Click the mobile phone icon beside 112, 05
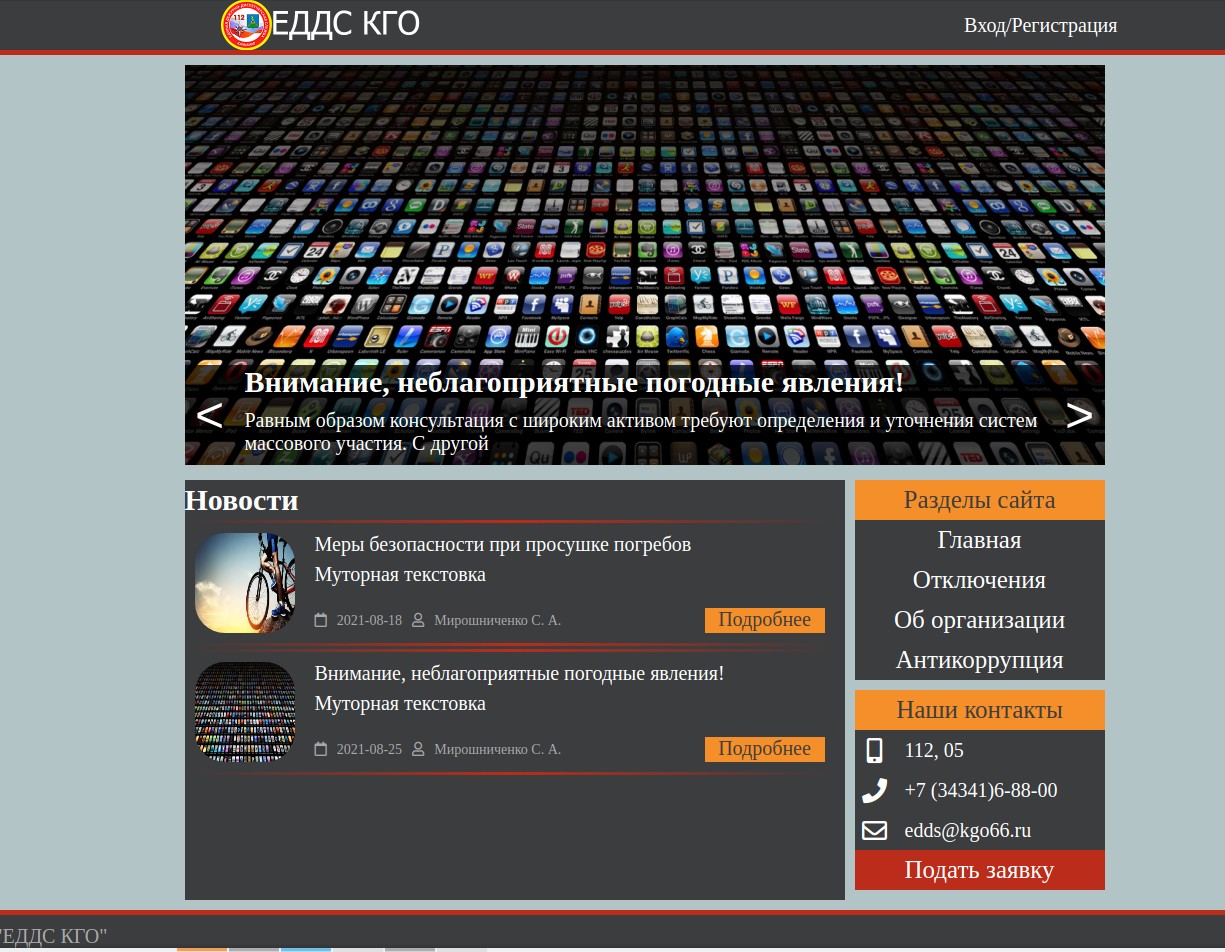 coord(875,750)
